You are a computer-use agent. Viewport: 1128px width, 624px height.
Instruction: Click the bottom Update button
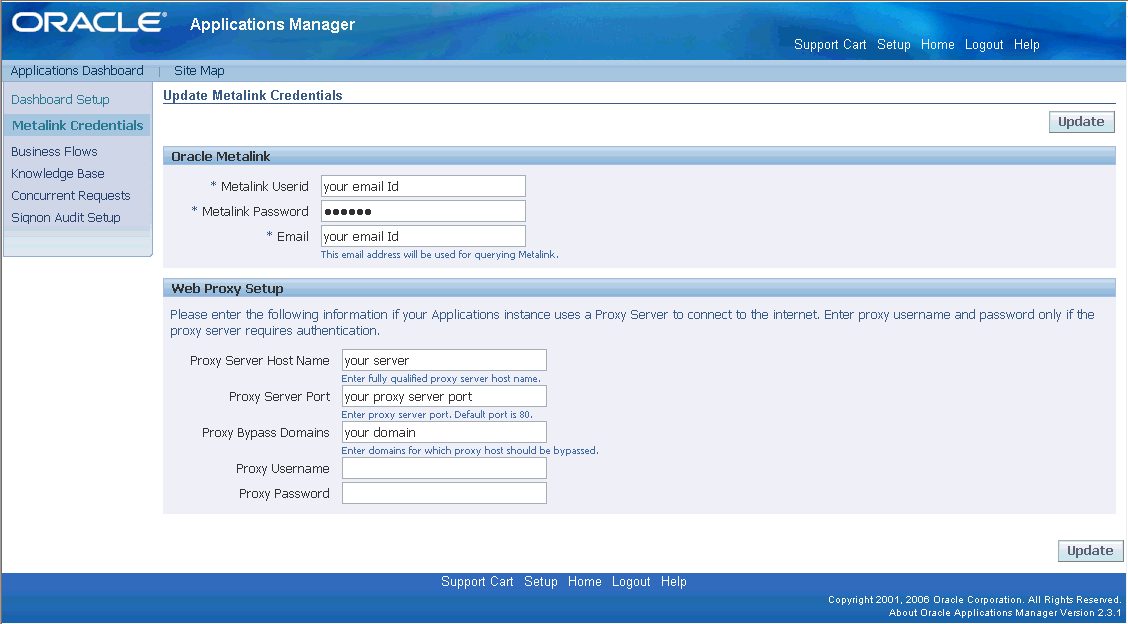click(1090, 551)
